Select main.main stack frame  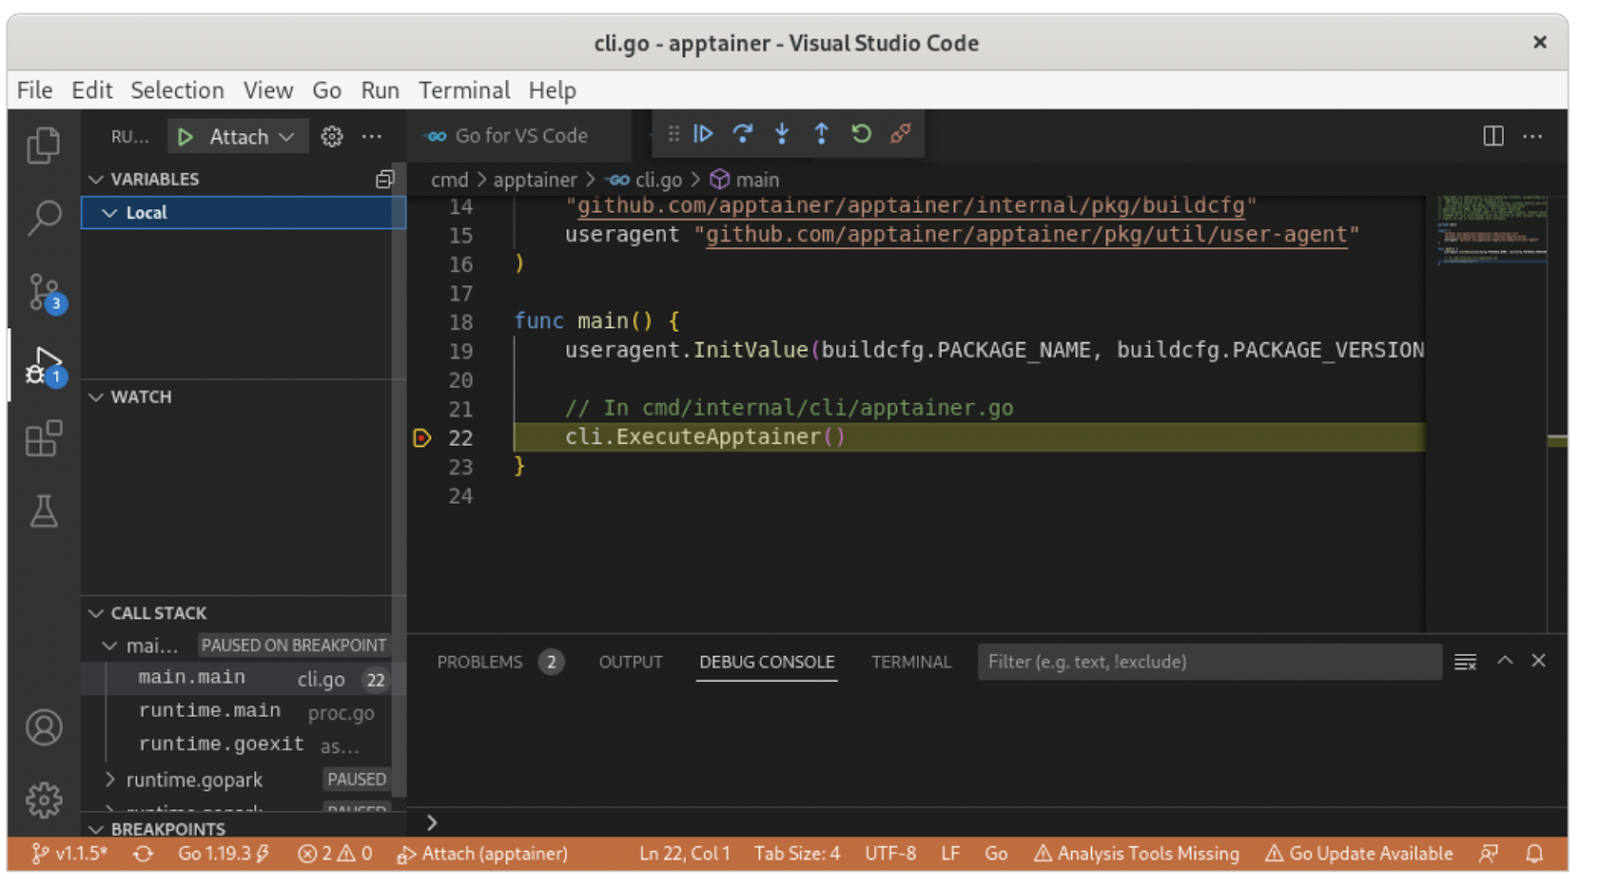click(x=243, y=679)
